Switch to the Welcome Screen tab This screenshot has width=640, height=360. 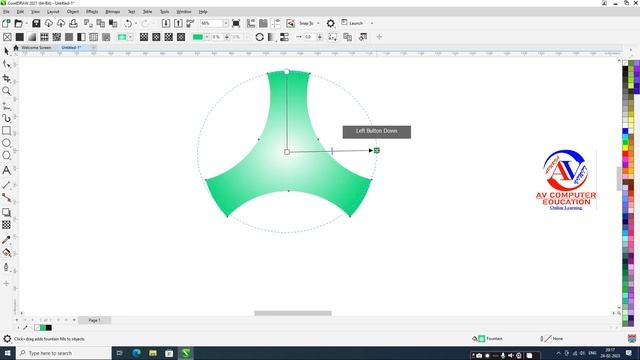36,48
